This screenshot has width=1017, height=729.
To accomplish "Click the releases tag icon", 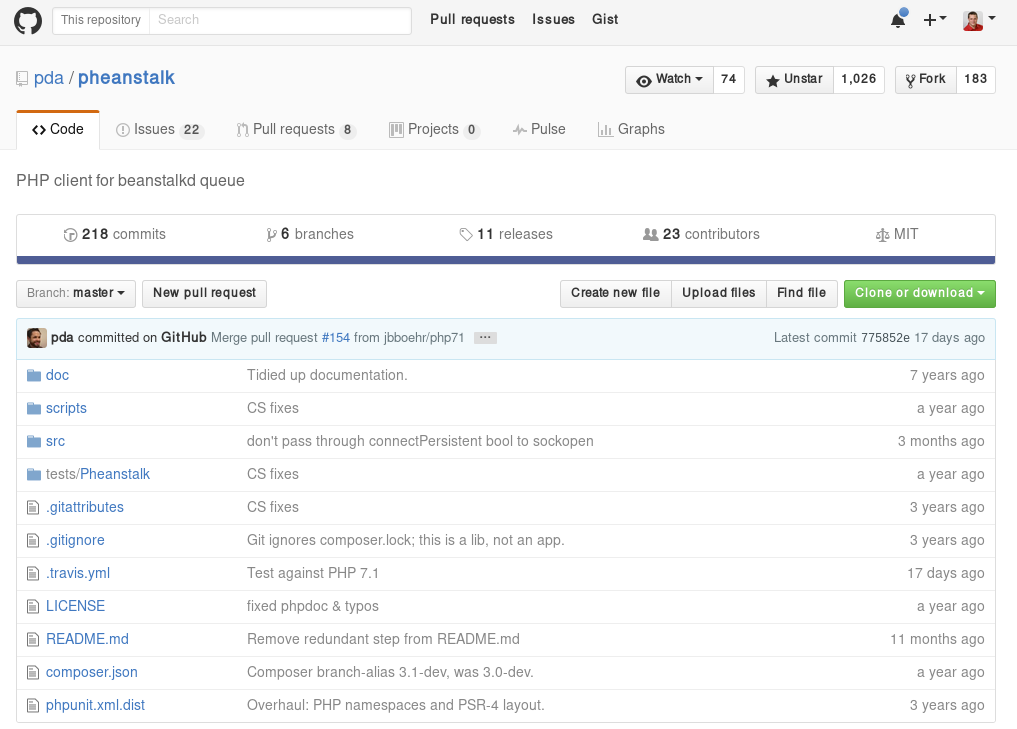I will coord(466,235).
